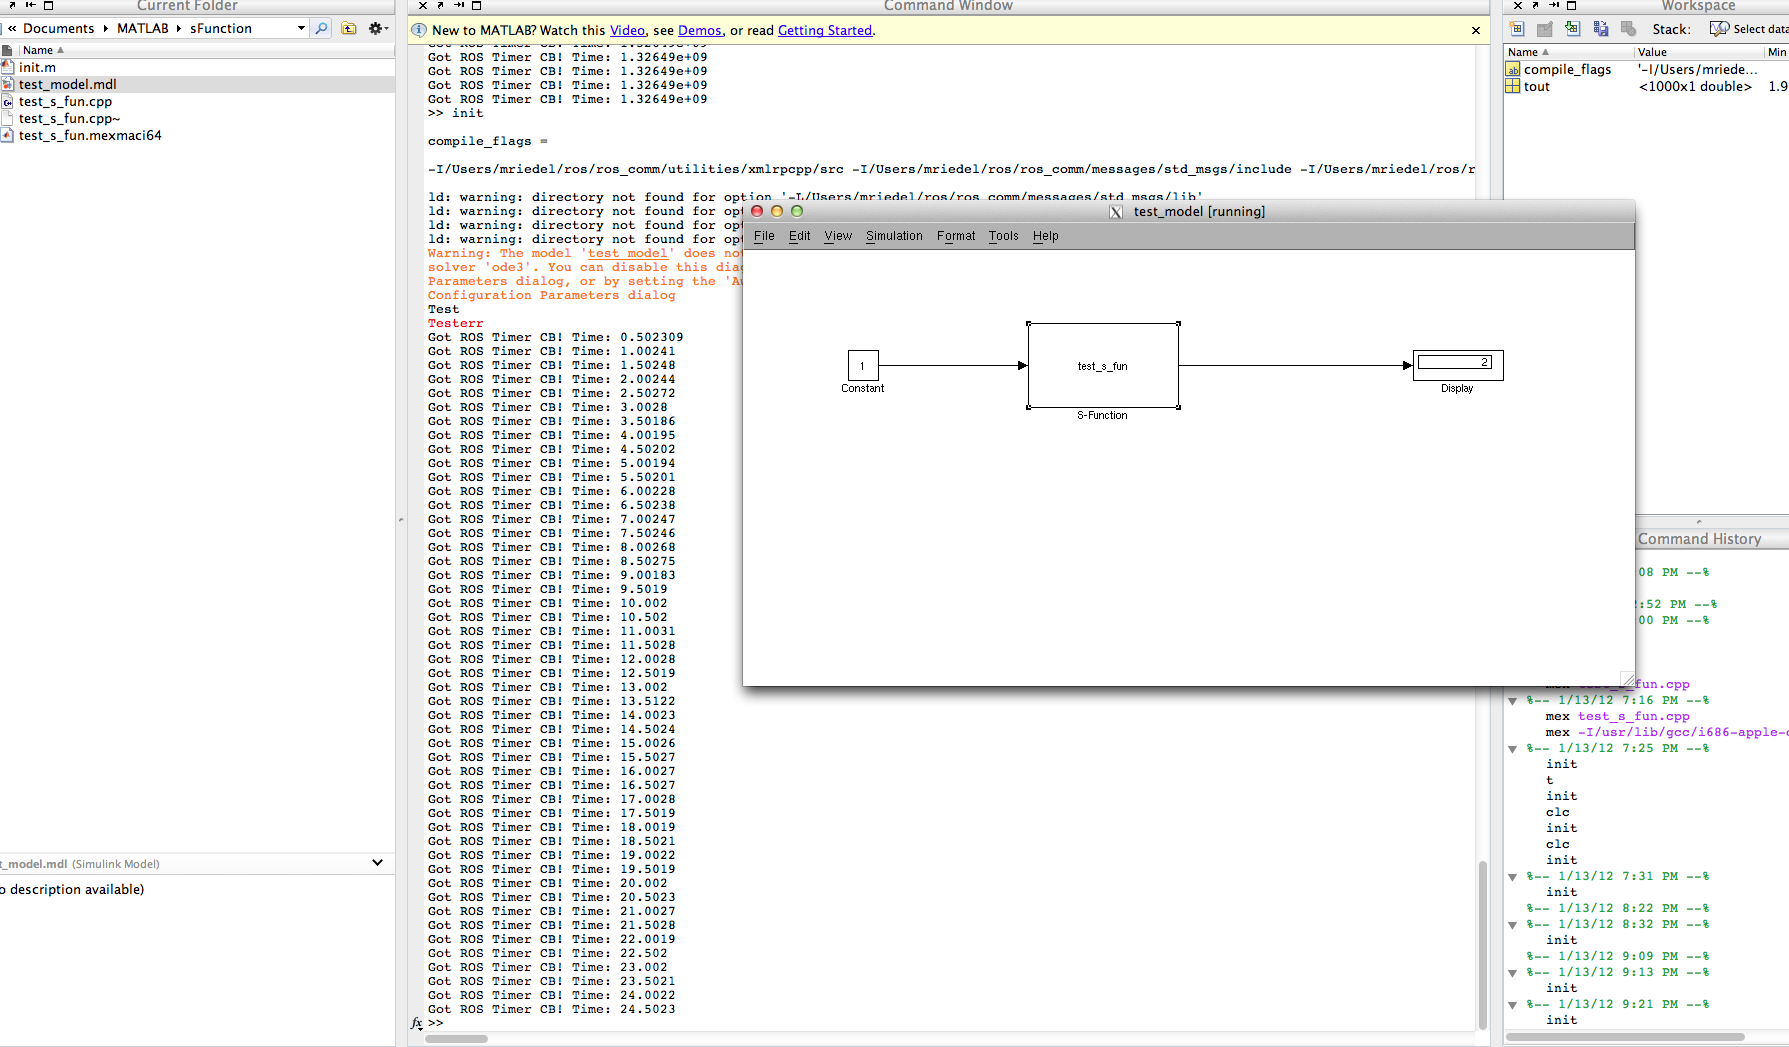
Task: Open Tools menu in test_model window
Action: pyautogui.click(x=1003, y=236)
